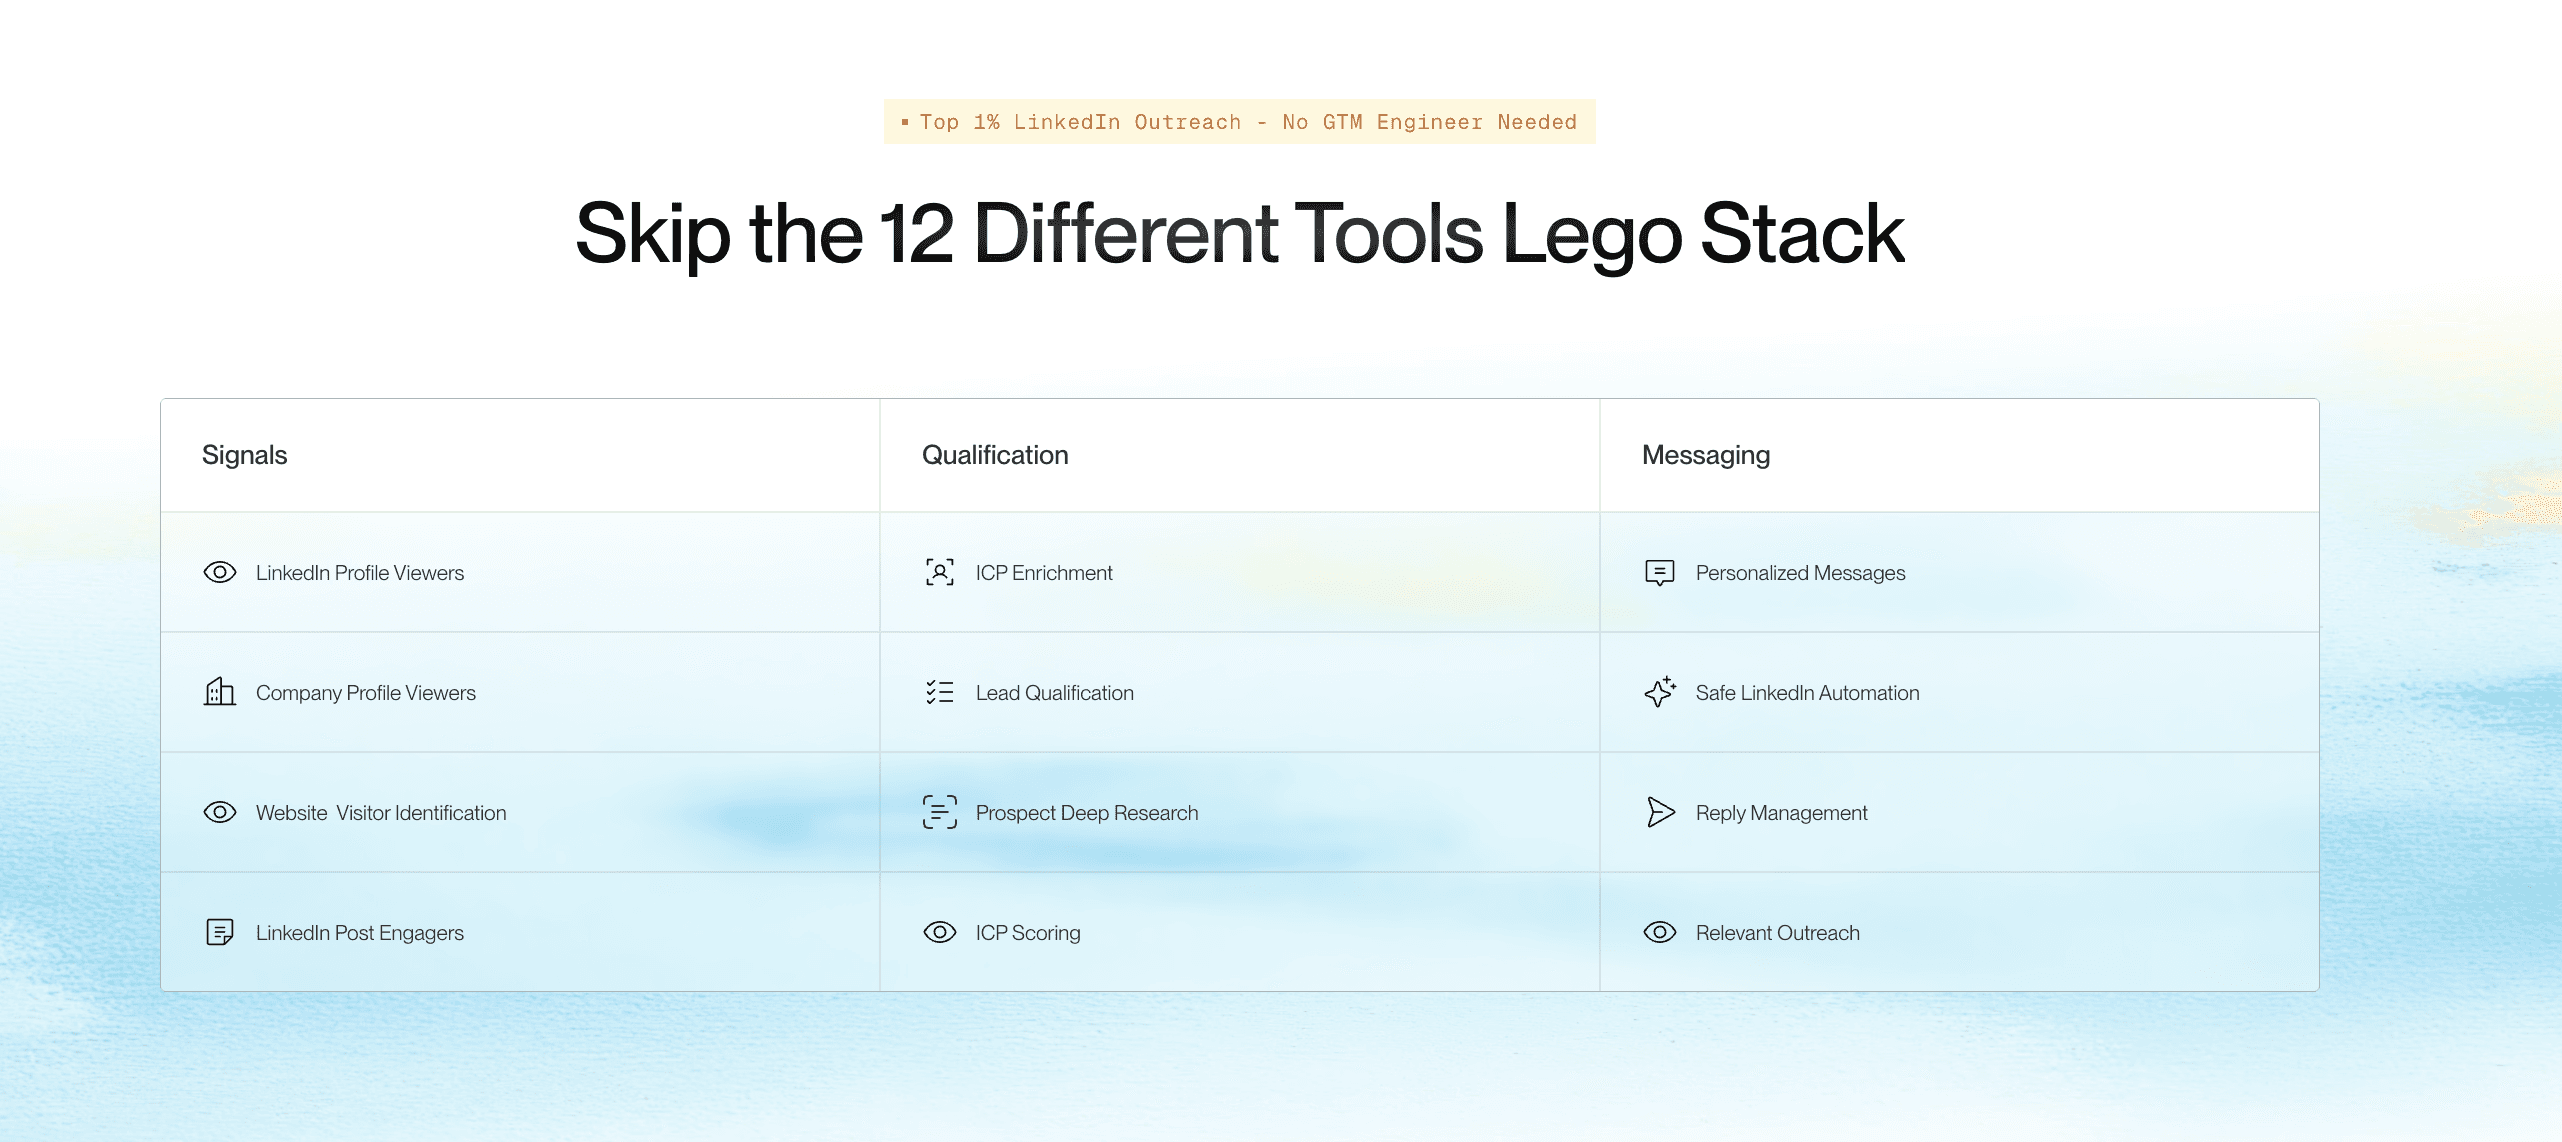Click the paper-plane icon beside Reply Management
2562x1142 pixels.
pos(1660,812)
